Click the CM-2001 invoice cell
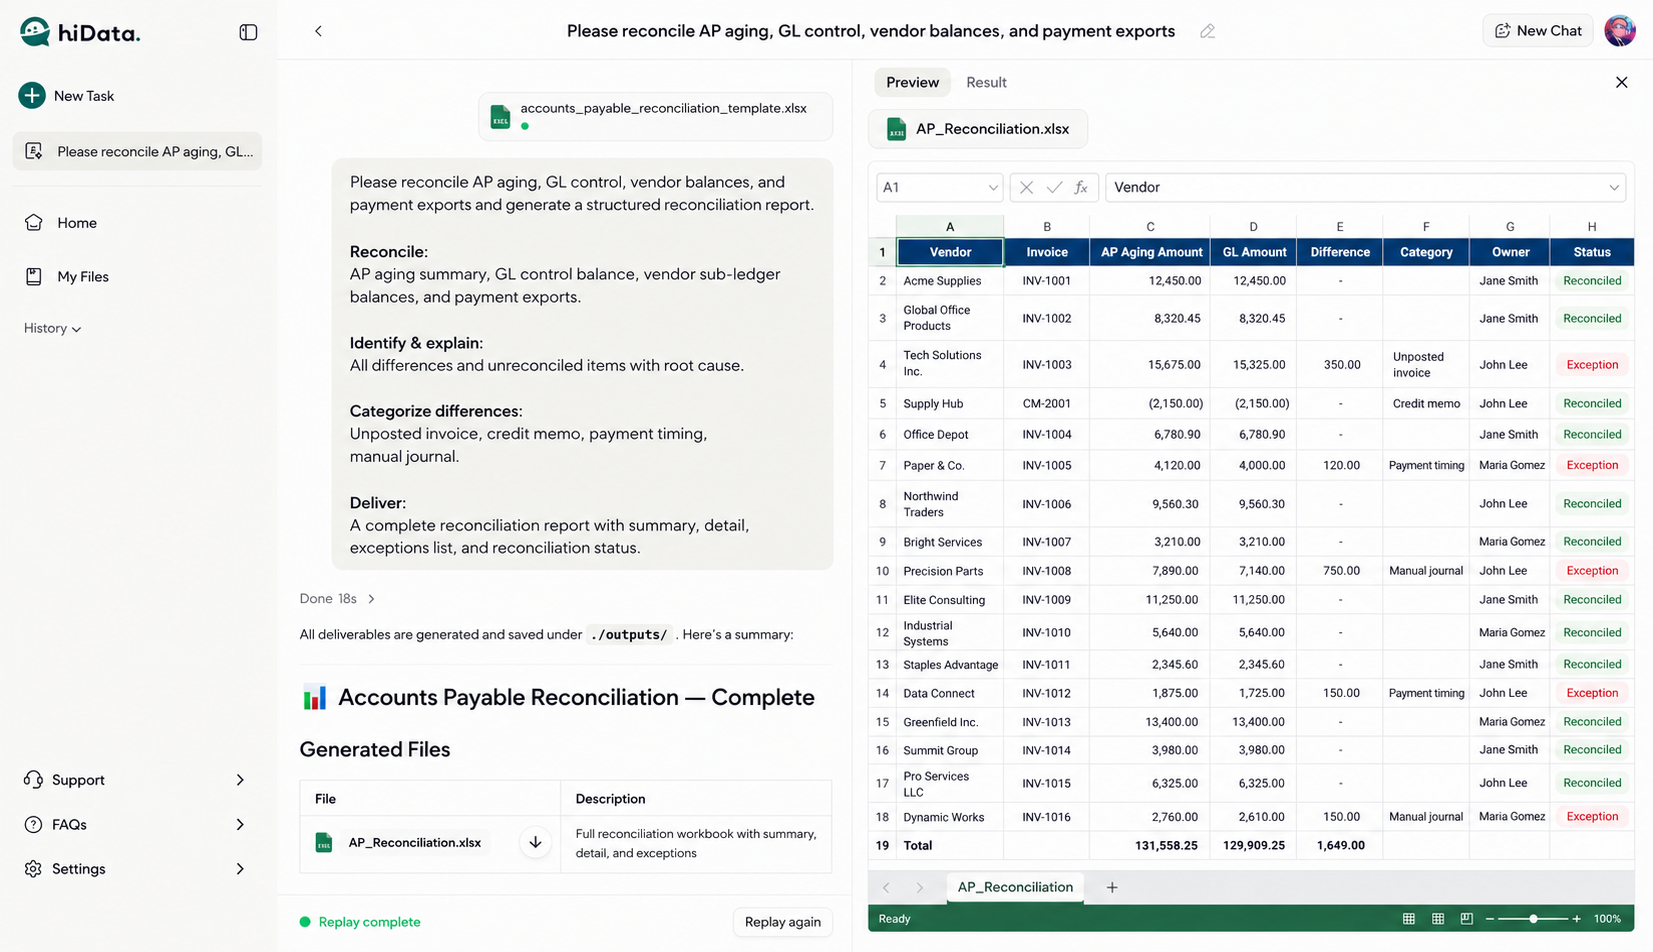Viewport: 1653px width, 952px height. 1046,404
